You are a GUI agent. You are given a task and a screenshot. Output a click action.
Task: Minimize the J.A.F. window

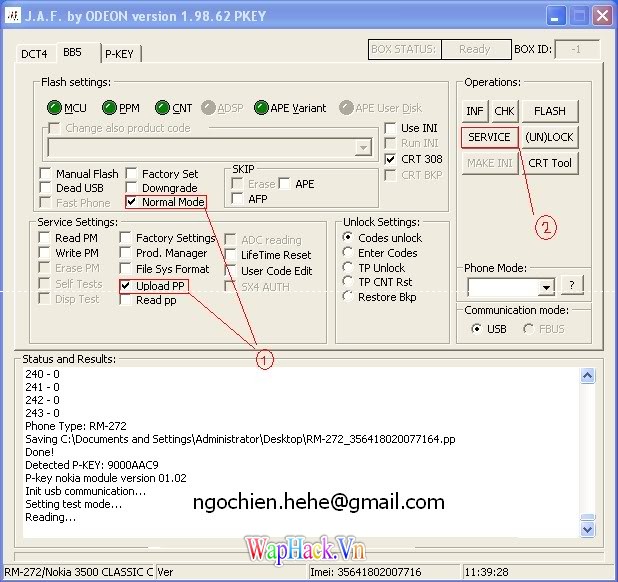(x=555, y=16)
